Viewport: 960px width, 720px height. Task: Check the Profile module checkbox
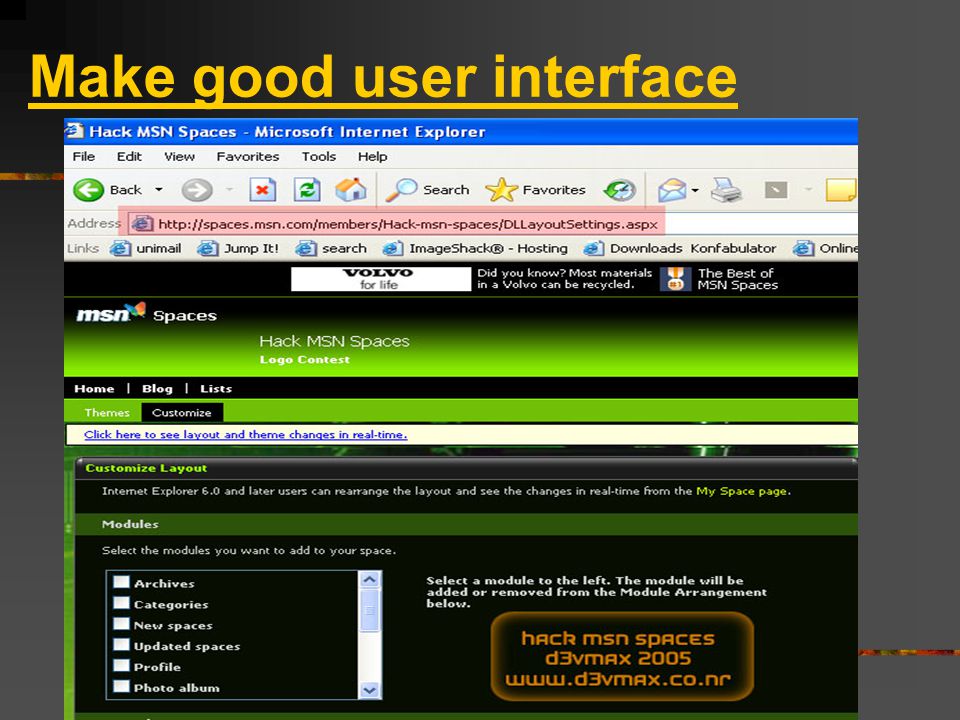(121, 665)
